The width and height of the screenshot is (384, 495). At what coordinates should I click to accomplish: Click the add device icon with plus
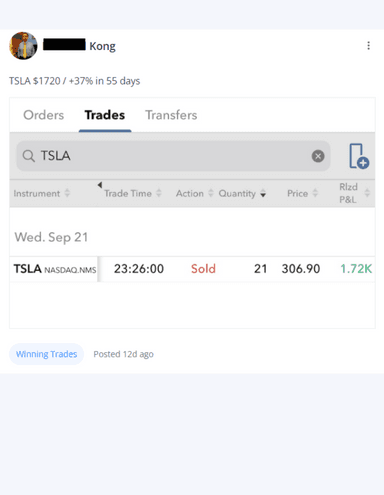pyautogui.click(x=359, y=156)
